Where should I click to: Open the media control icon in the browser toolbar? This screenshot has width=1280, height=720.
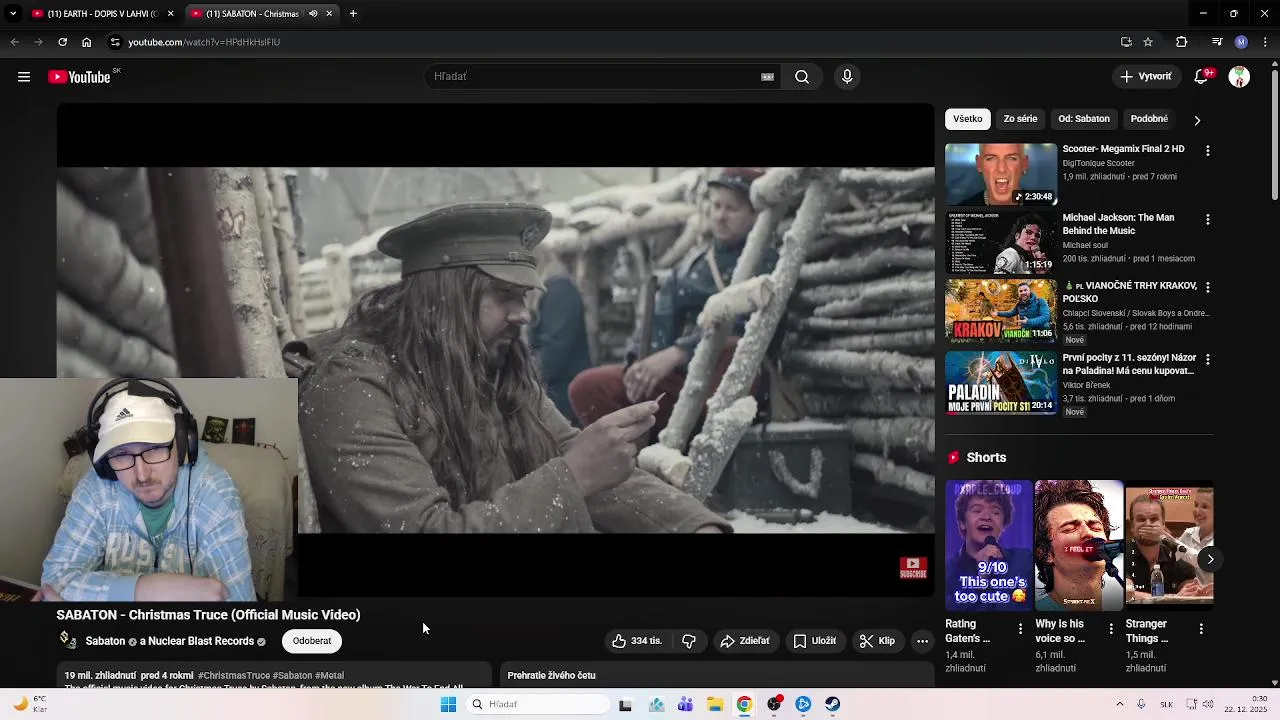[x=1217, y=42]
